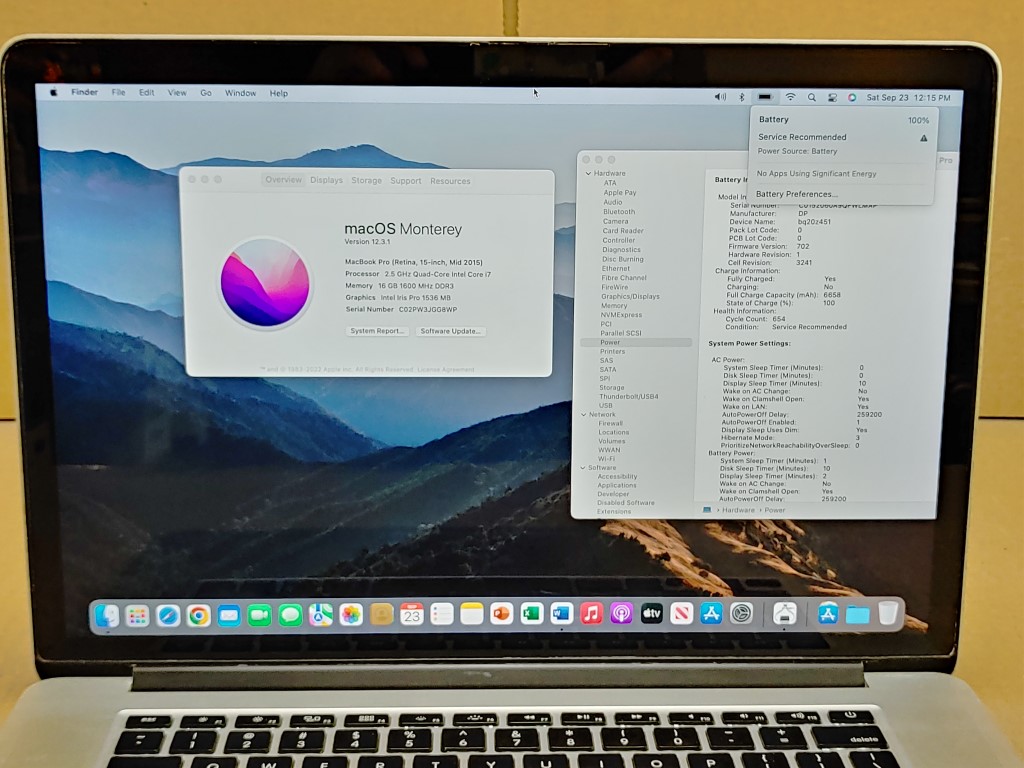Click the Software Update button

click(x=451, y=331)
